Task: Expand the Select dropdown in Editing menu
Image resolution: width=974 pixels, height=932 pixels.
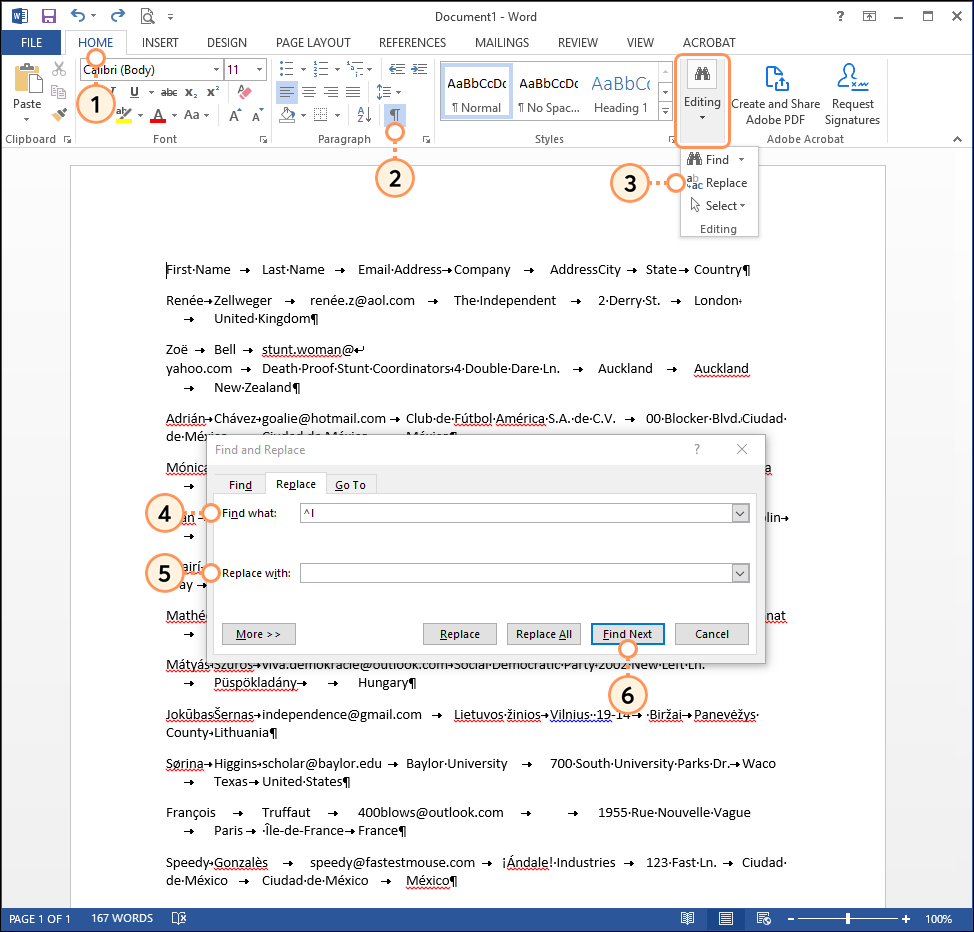Action: tap(742, 206)
